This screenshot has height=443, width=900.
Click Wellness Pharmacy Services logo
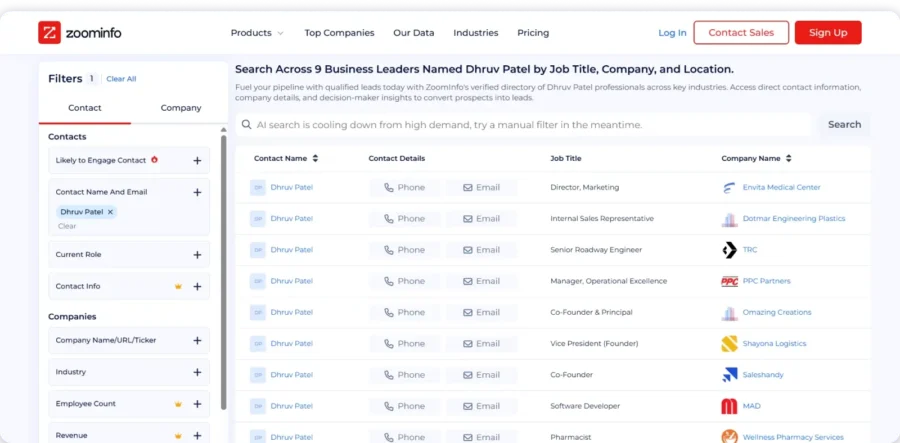pyautogui.click(x=729, y=437)
